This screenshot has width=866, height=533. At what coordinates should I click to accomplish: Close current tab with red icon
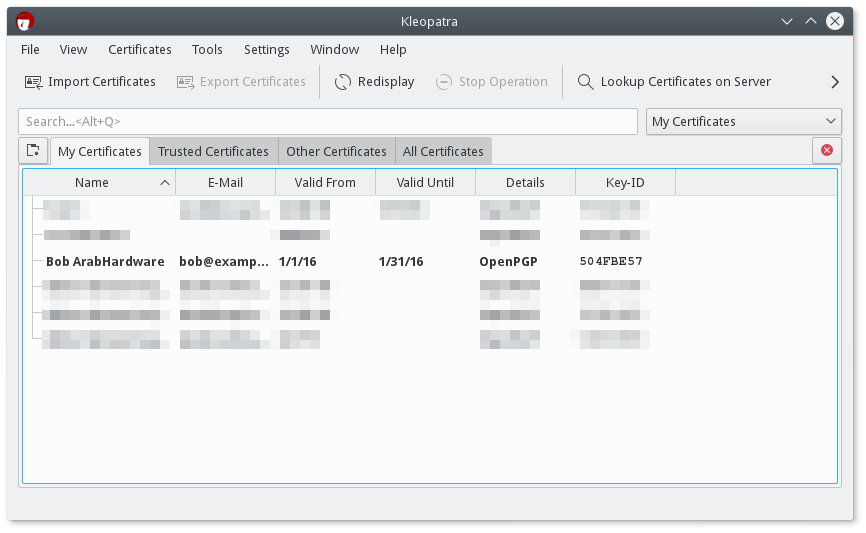click(x=827, y=150)
